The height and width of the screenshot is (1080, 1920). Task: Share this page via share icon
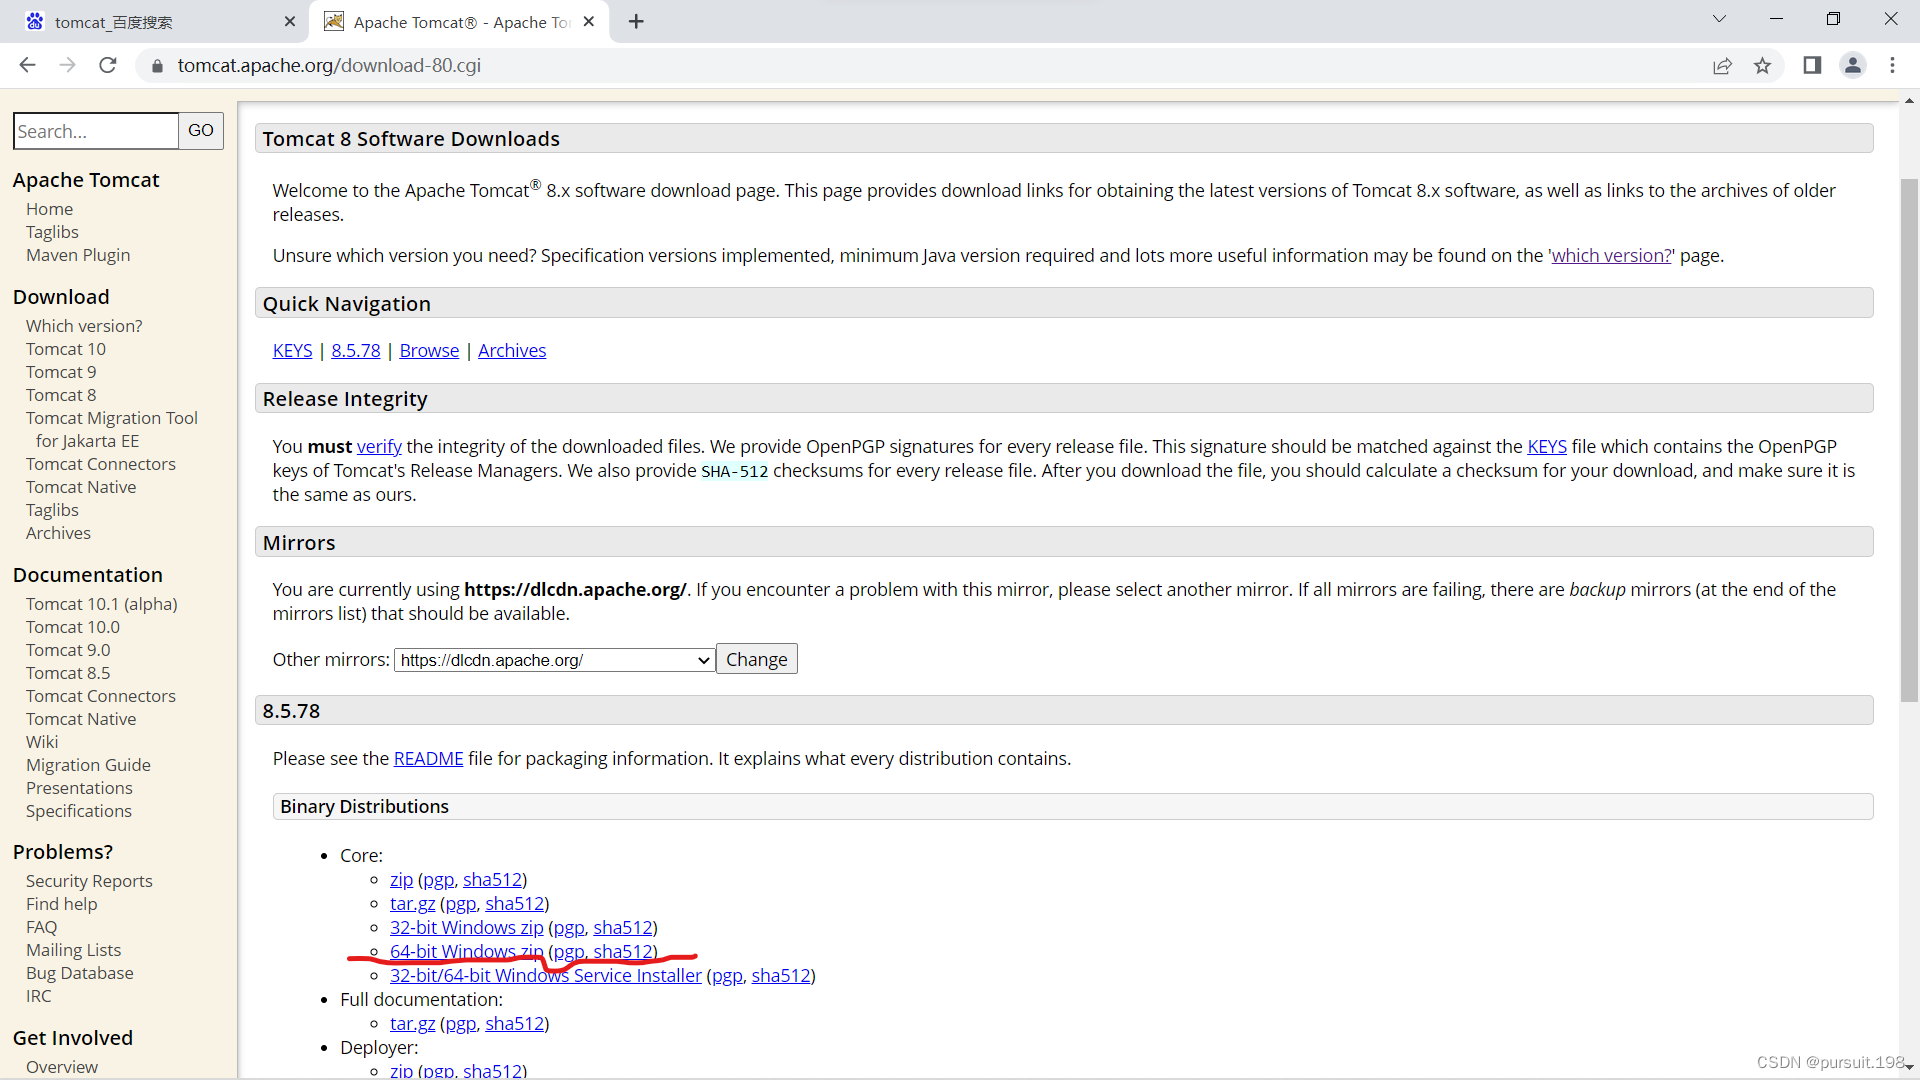click(1722, 66)
